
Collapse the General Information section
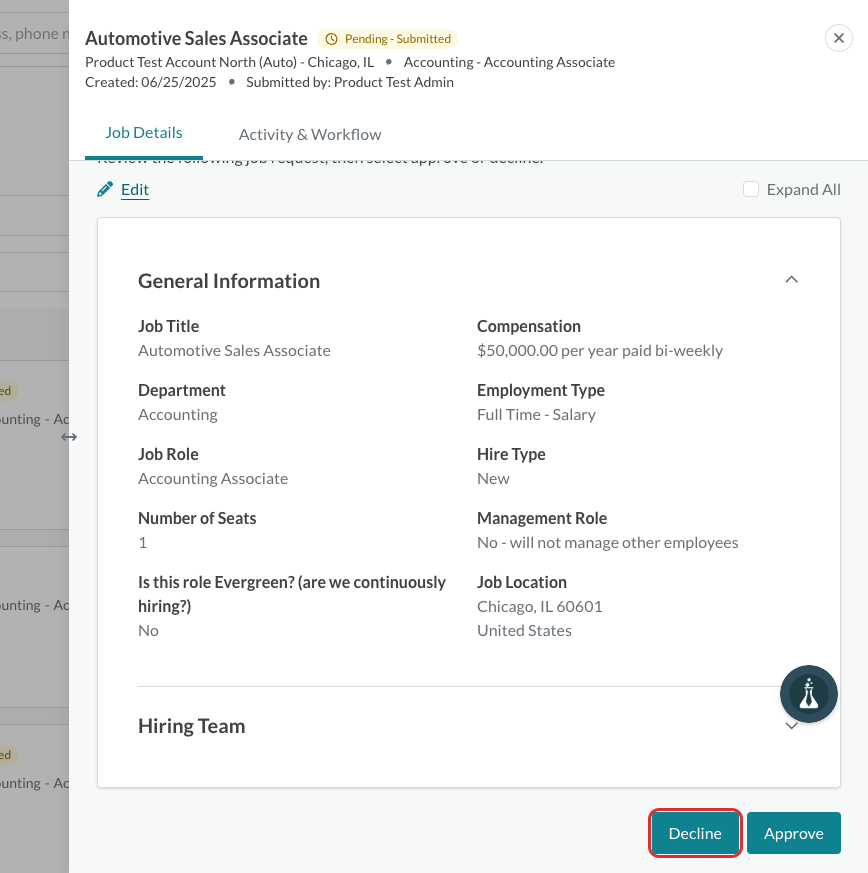[x=791, y=279]
